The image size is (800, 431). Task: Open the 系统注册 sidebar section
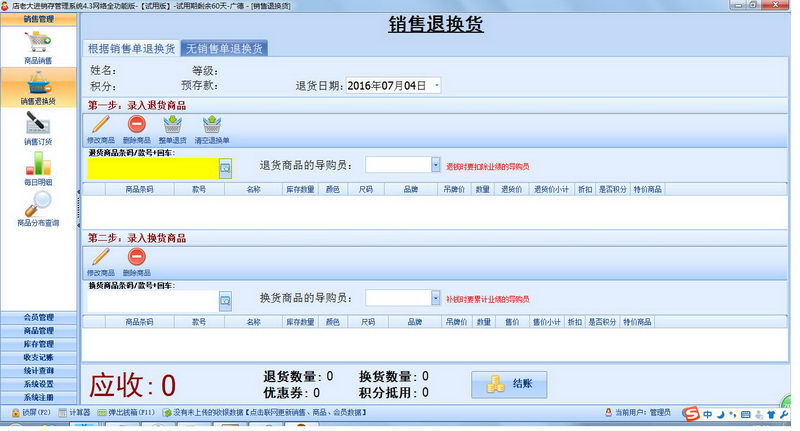[x=38, y=397]
